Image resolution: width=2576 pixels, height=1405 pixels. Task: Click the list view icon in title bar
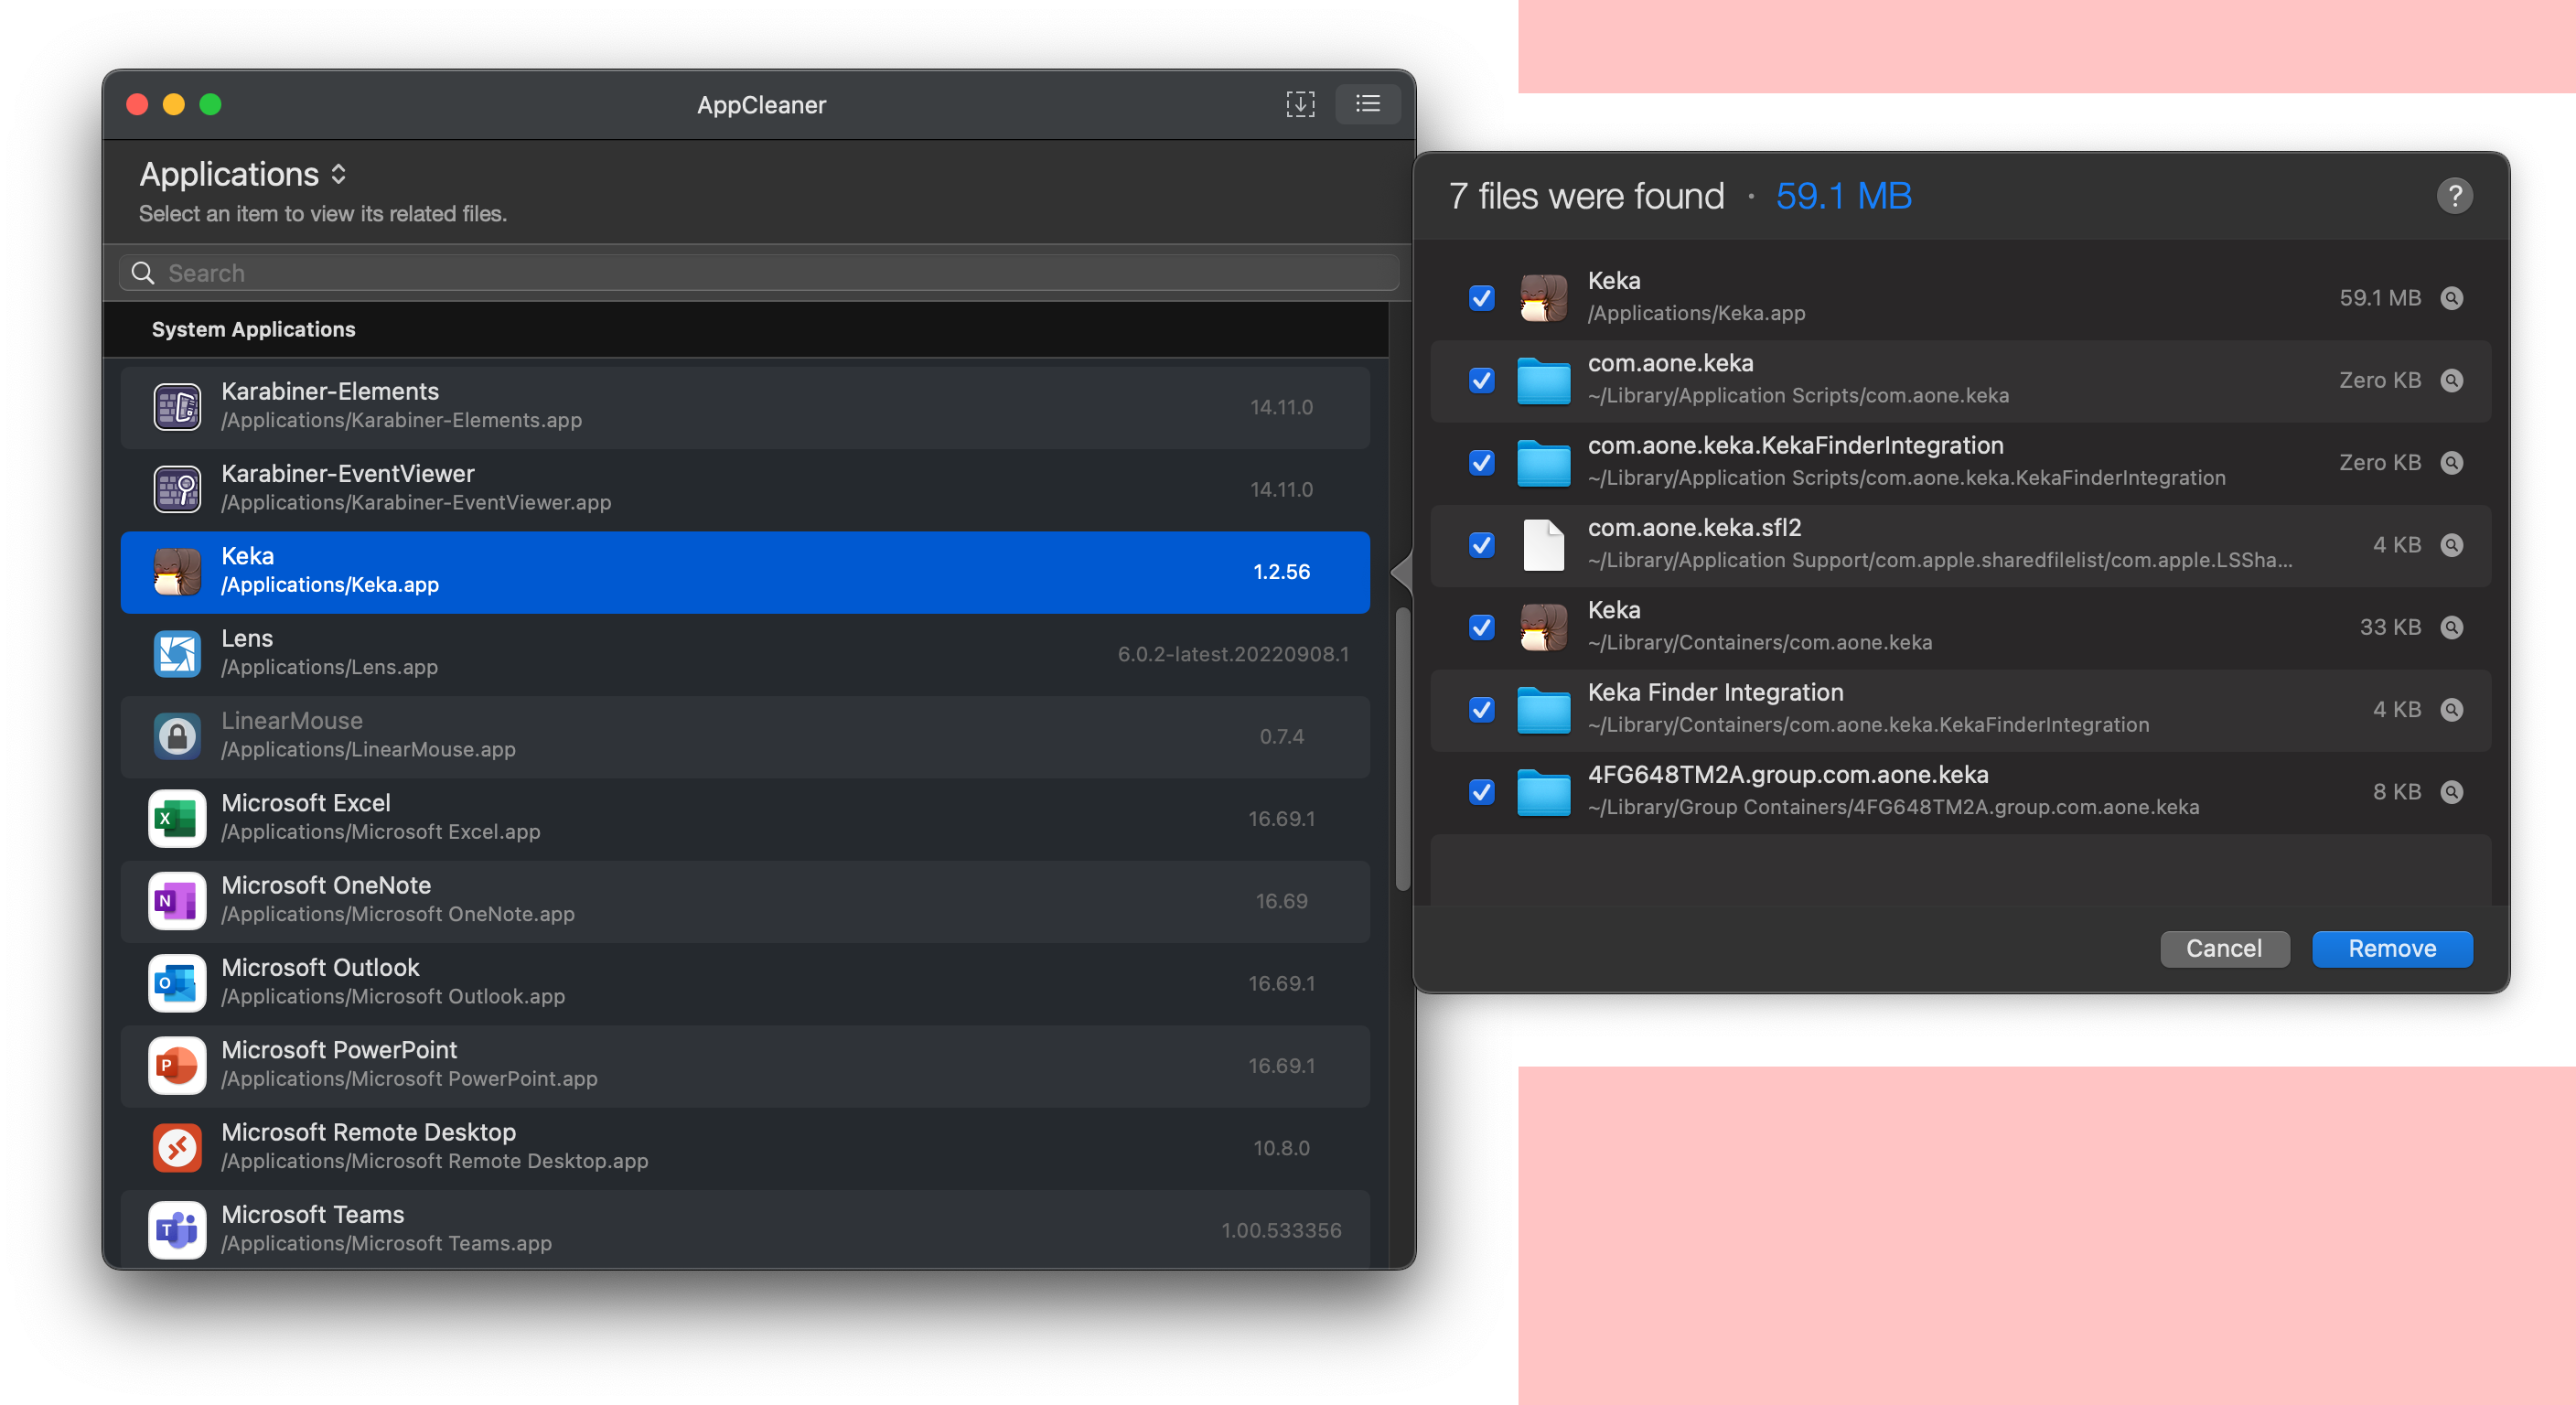tap(1367, 104)
